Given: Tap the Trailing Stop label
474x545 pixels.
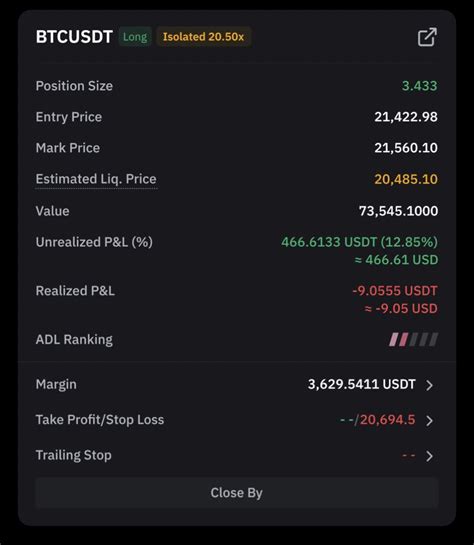Looking at the screenshot, I should pyautogui.click(x=74, y=455).
